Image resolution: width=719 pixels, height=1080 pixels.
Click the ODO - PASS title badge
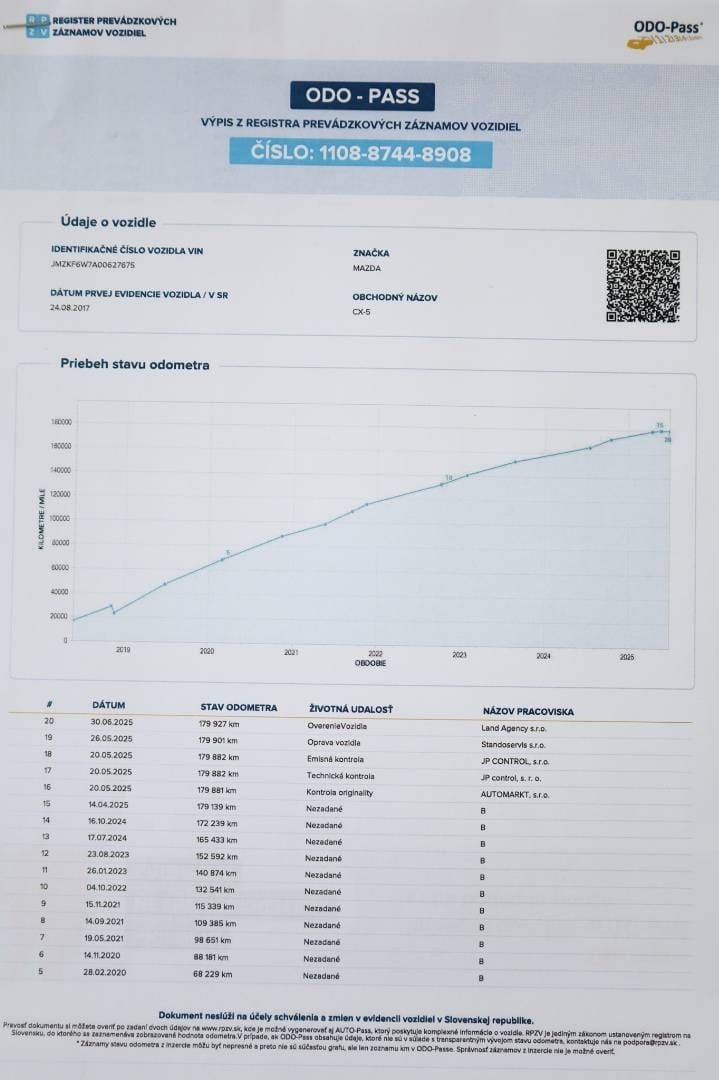coord(362,96)
